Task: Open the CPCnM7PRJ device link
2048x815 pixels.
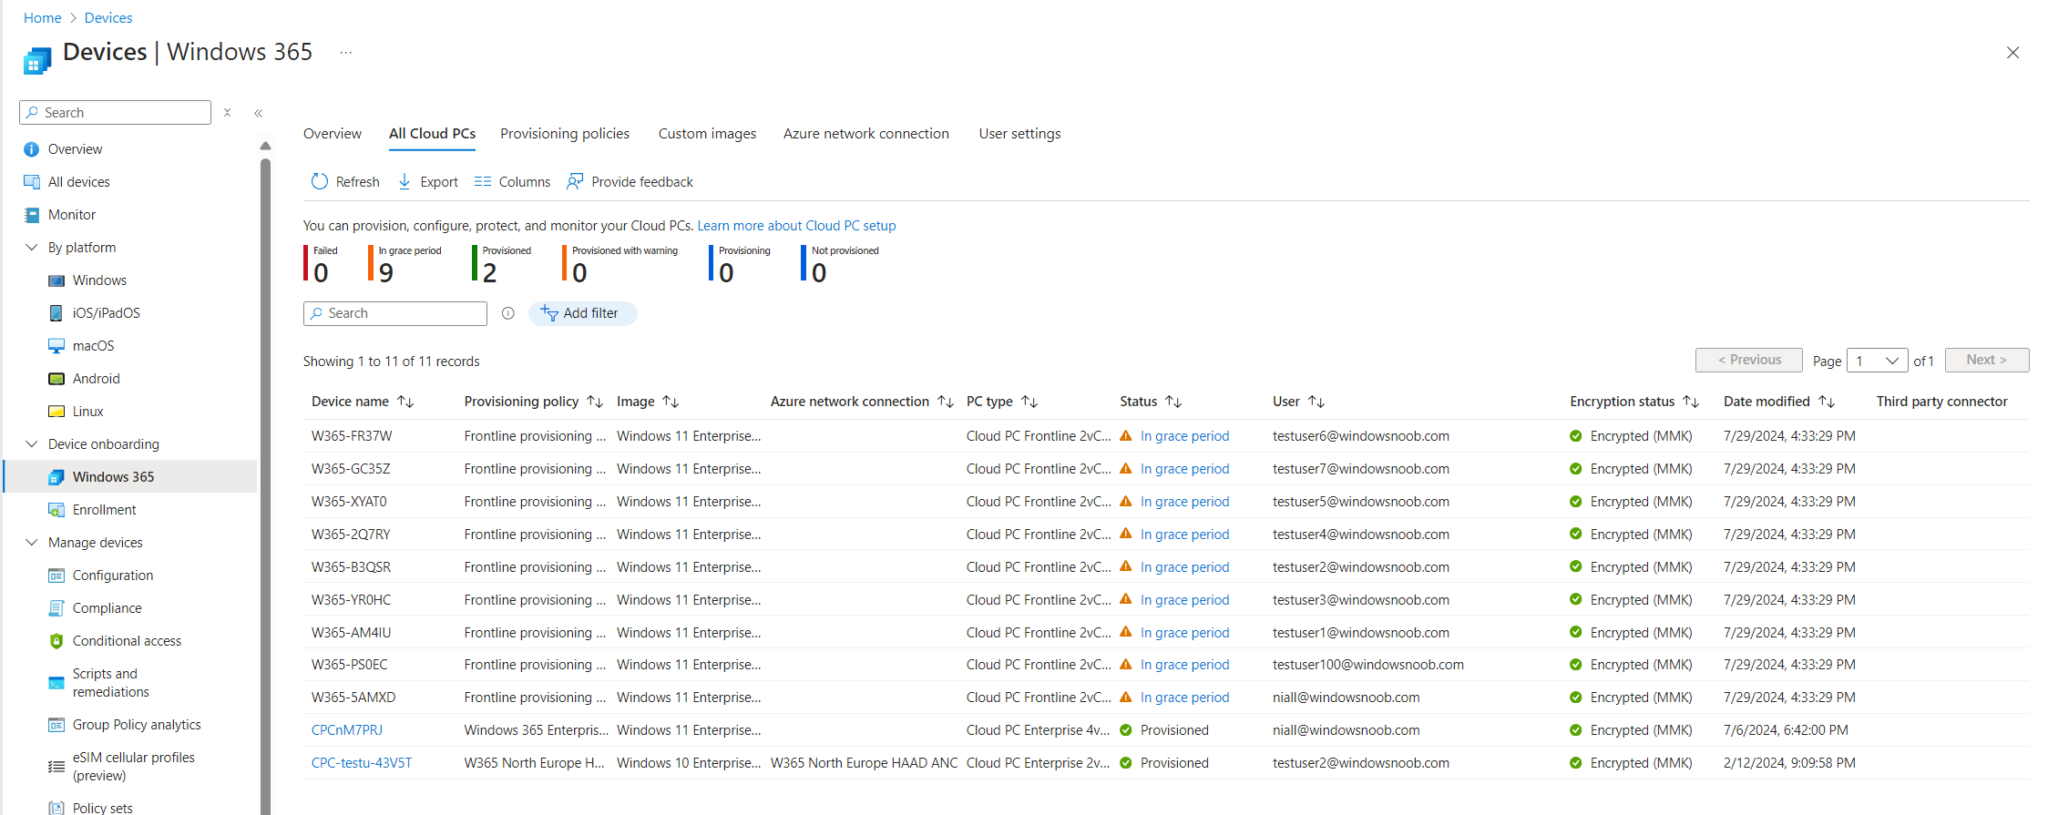Action: [347, 730]
